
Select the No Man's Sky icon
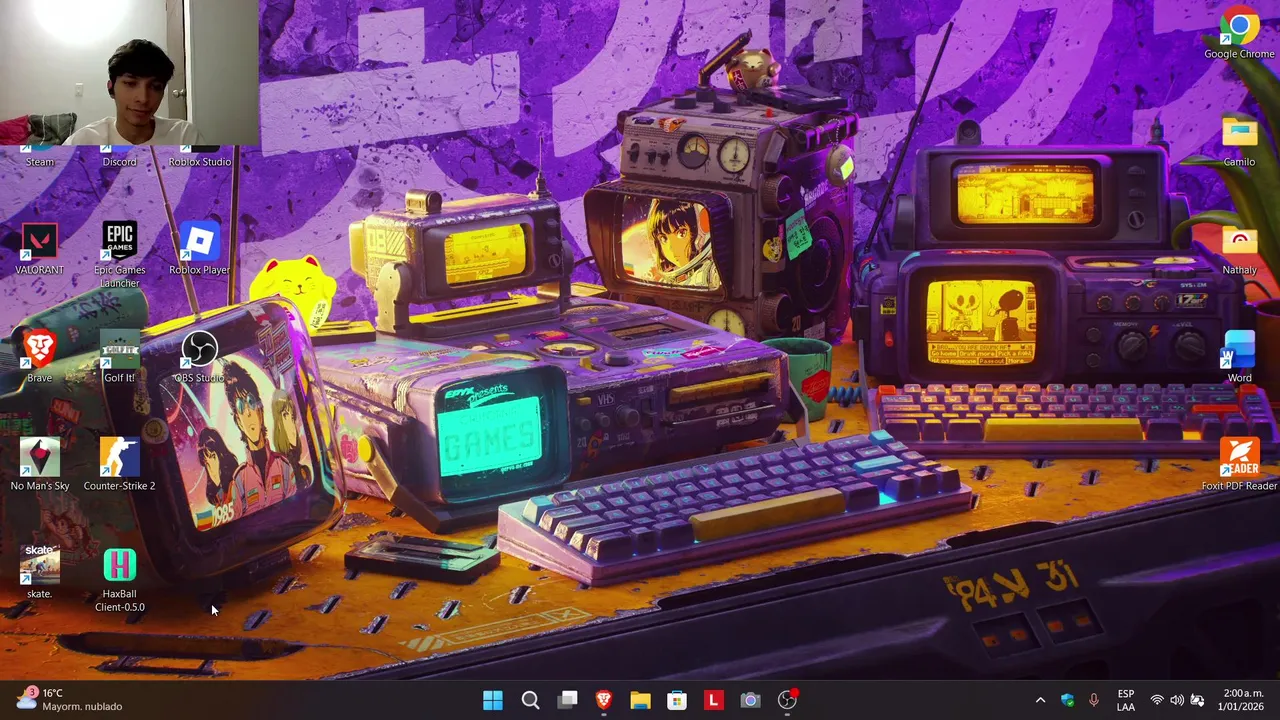[40, 465]
